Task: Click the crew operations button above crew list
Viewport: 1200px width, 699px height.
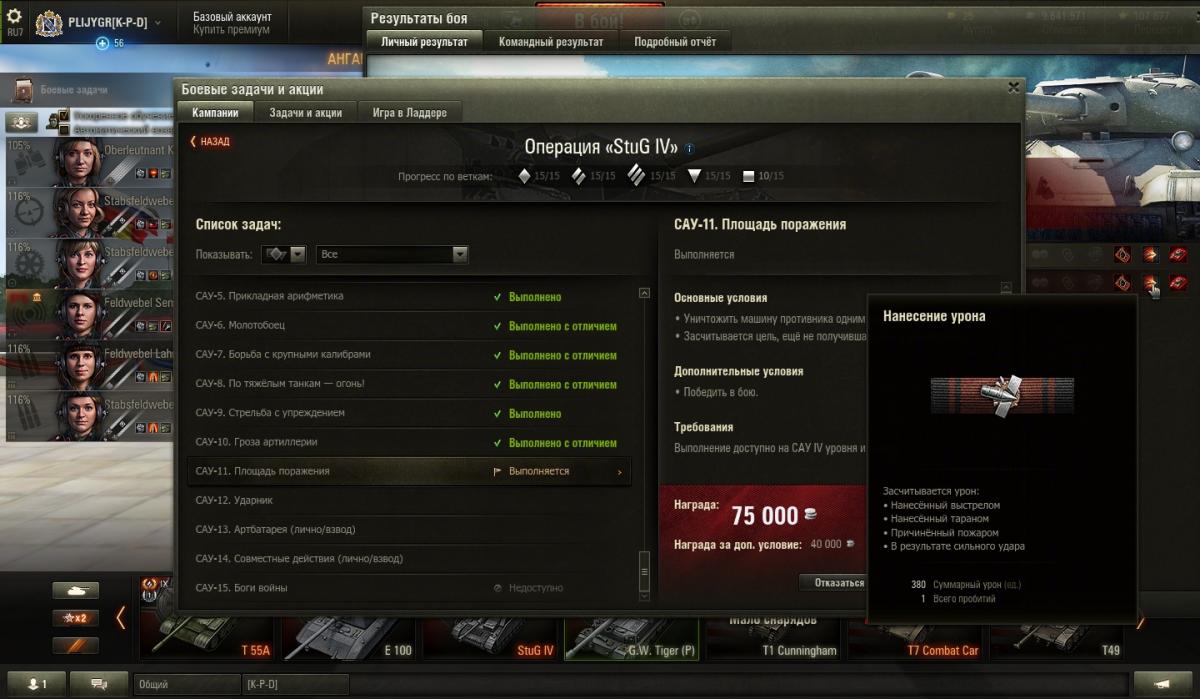Action: 22,122
